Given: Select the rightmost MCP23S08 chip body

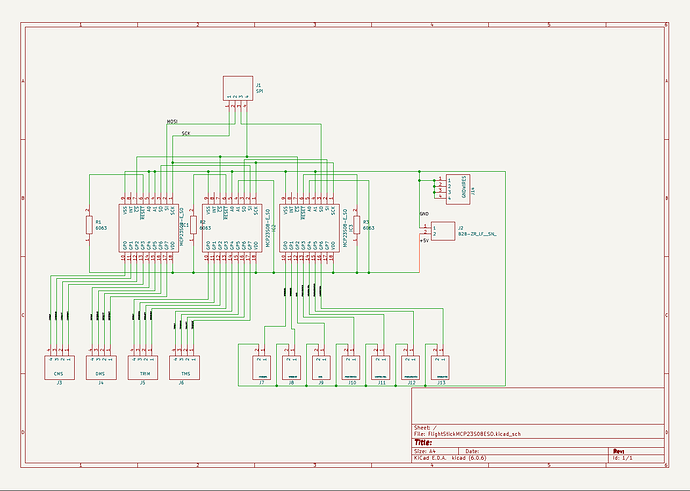Looking at the screenshot, I should 309,228.
